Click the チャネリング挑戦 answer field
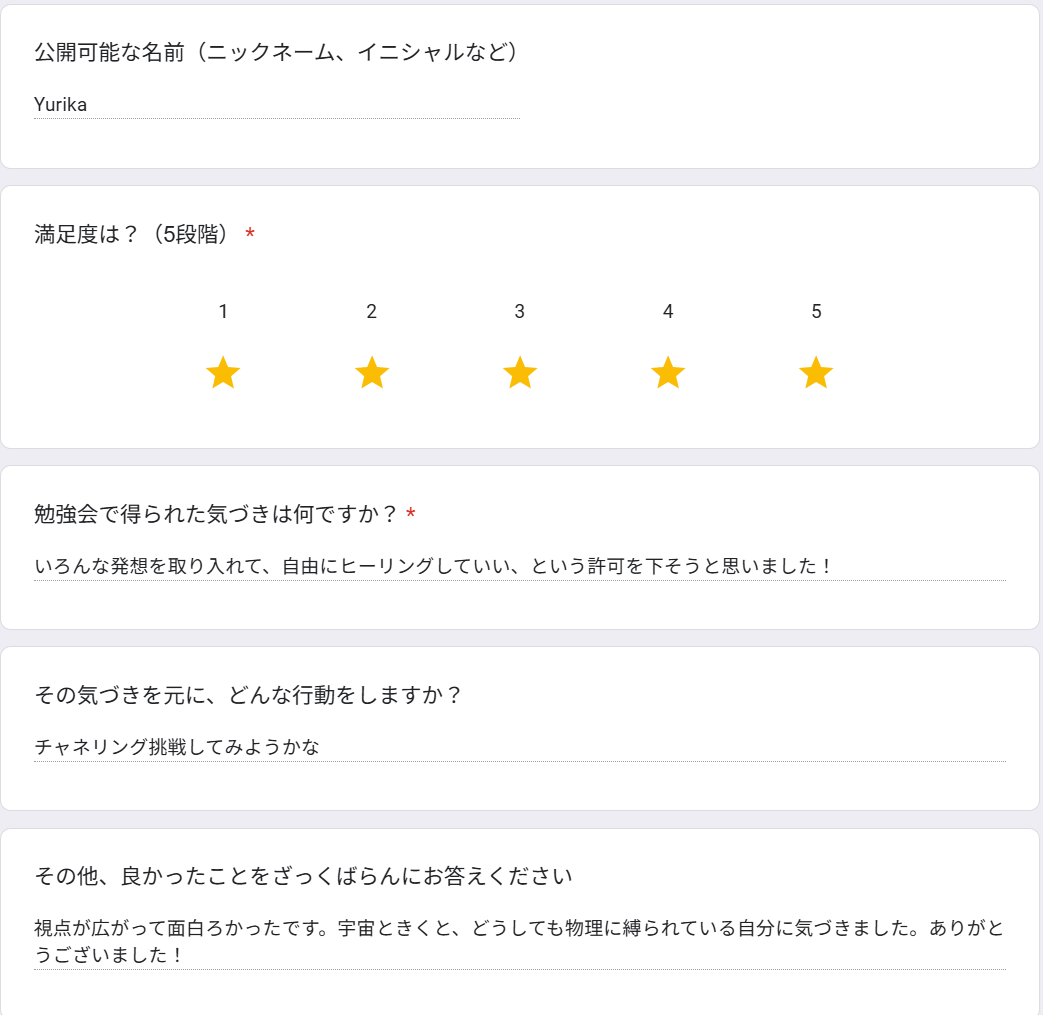The width and height of the screenshot is (1043, 1015). click(520, 747)
